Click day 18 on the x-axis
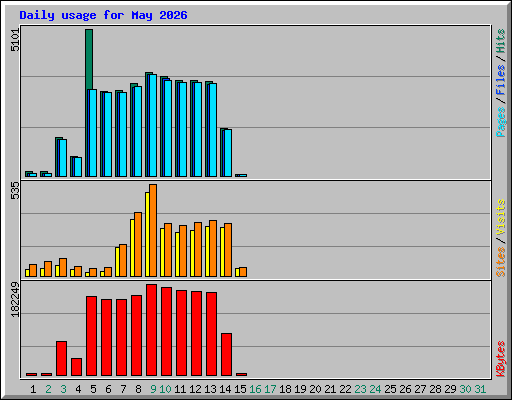 (285, 389)
